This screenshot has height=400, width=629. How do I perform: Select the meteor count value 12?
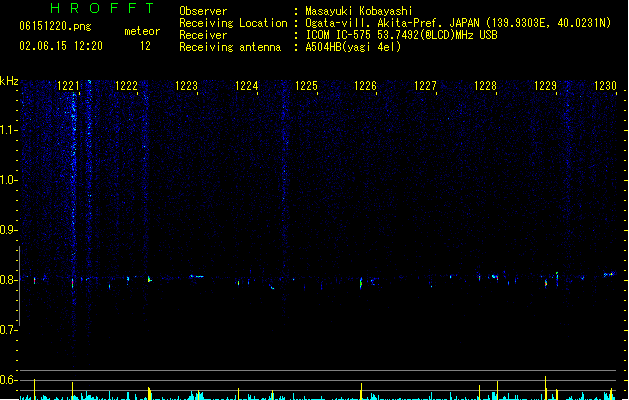145,46
